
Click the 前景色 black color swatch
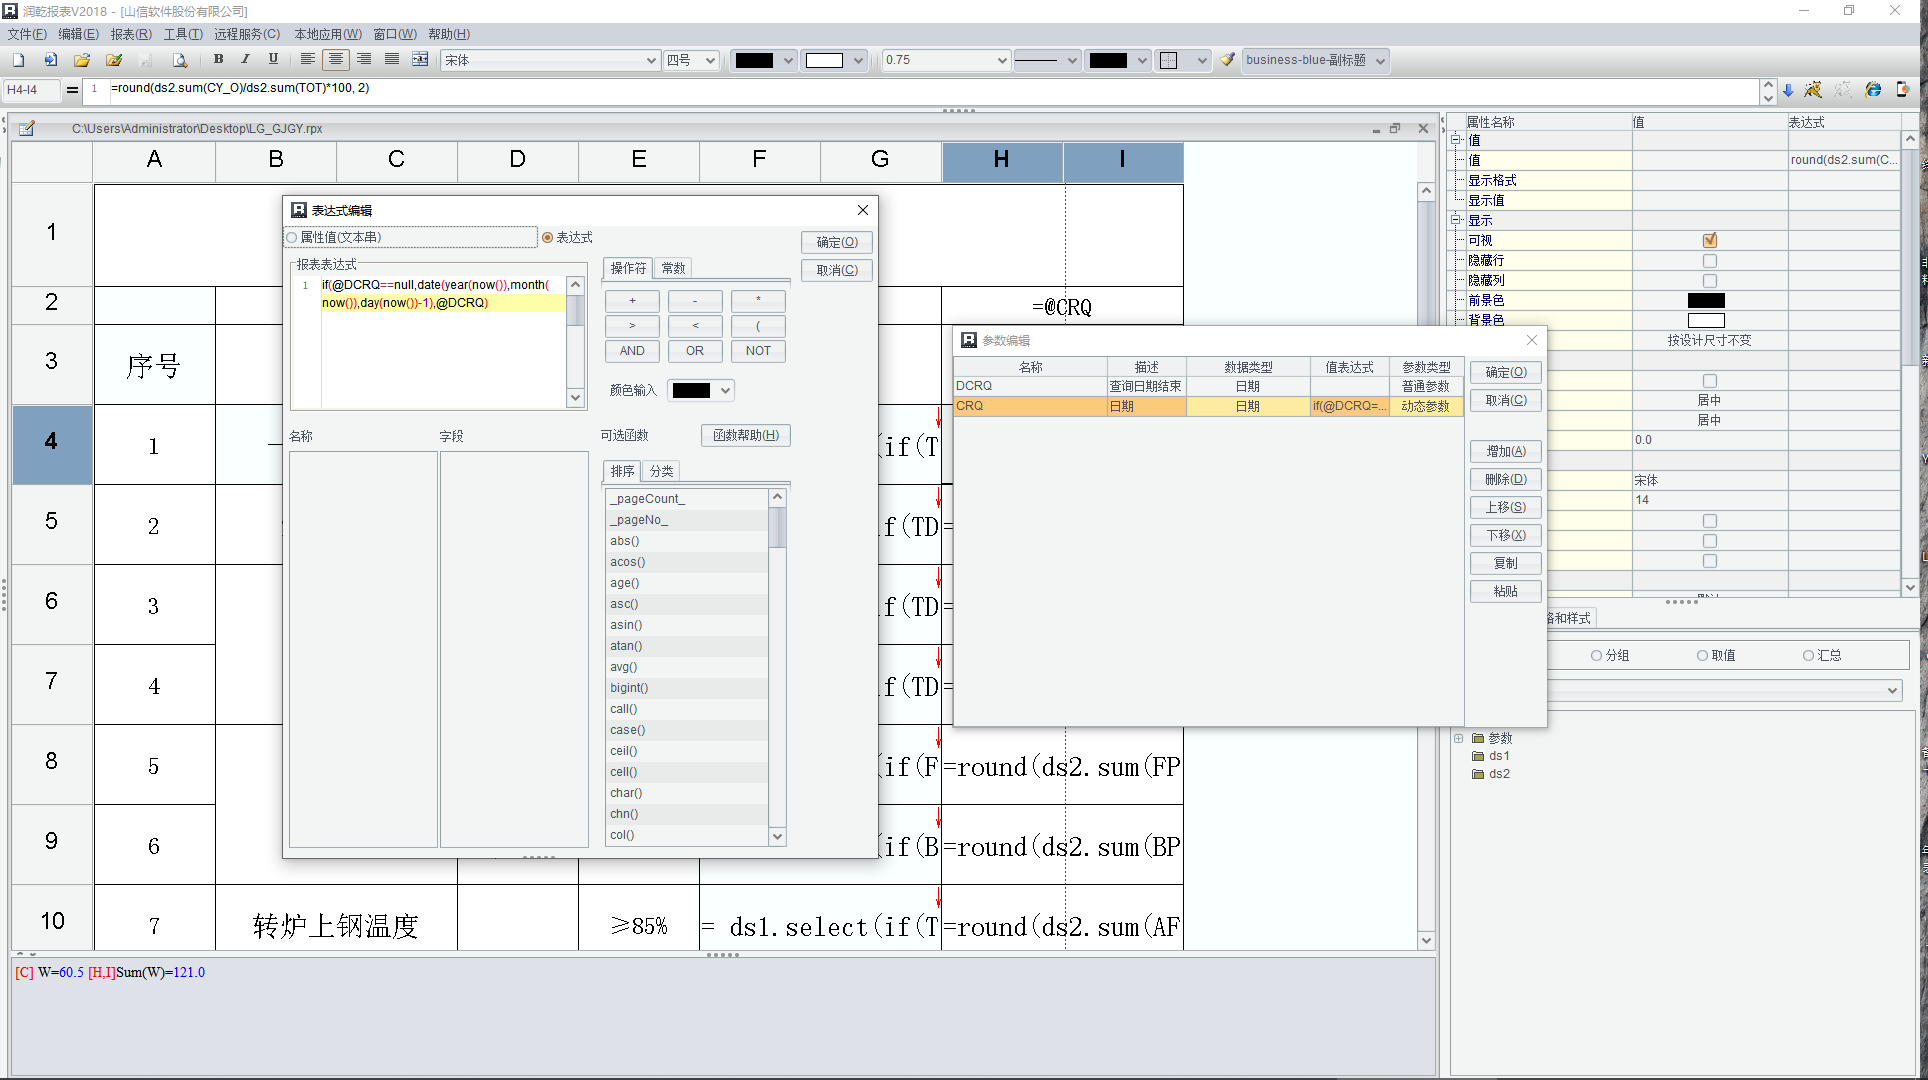click(1706, 300)
